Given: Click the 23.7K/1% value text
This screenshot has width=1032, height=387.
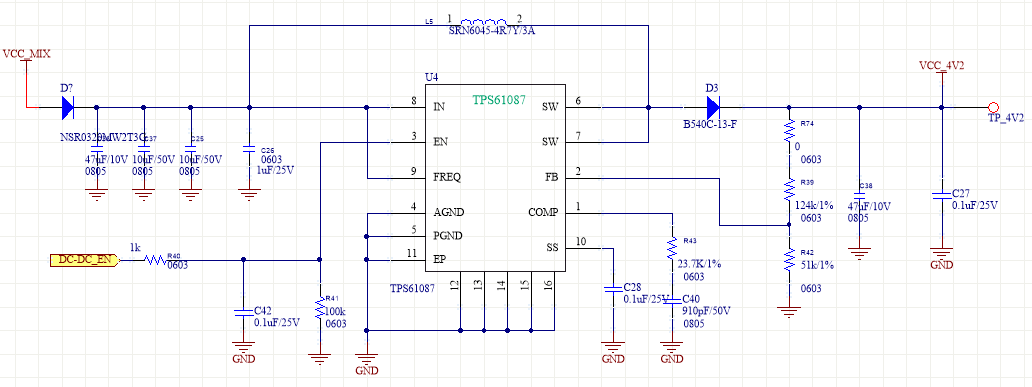Looking at the screenshot, I should point(699,263).
